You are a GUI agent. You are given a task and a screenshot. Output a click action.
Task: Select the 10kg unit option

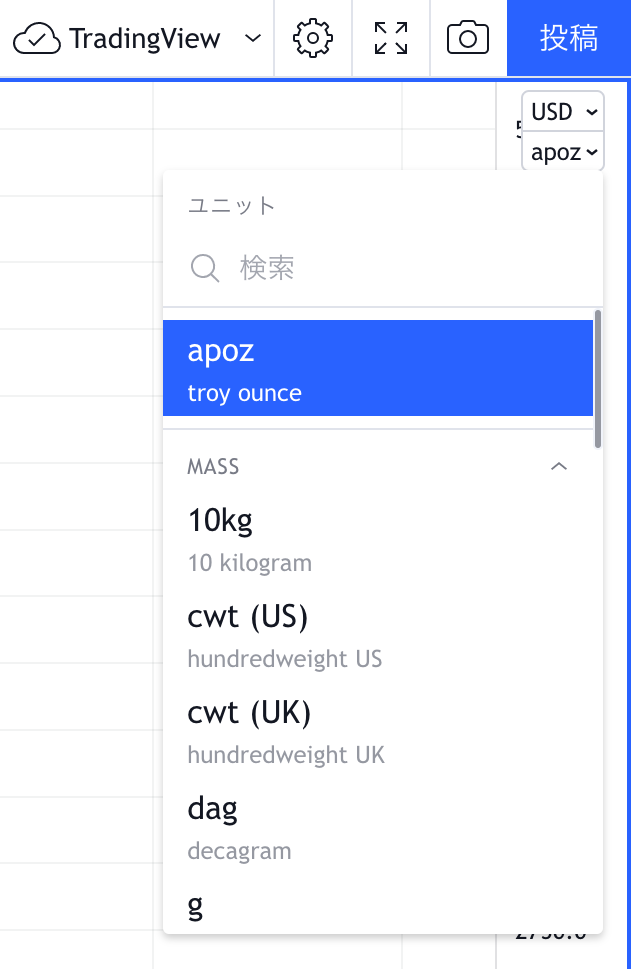point(378,538)
